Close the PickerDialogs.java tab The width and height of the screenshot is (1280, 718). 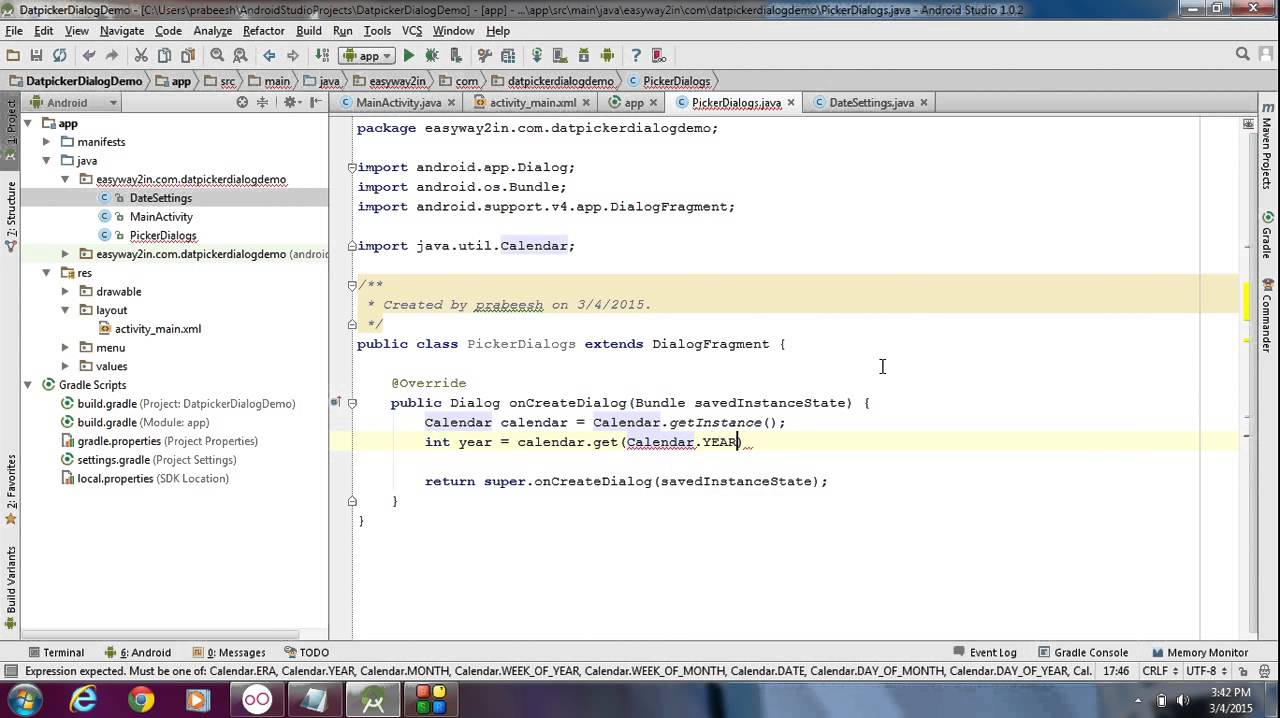791,102
